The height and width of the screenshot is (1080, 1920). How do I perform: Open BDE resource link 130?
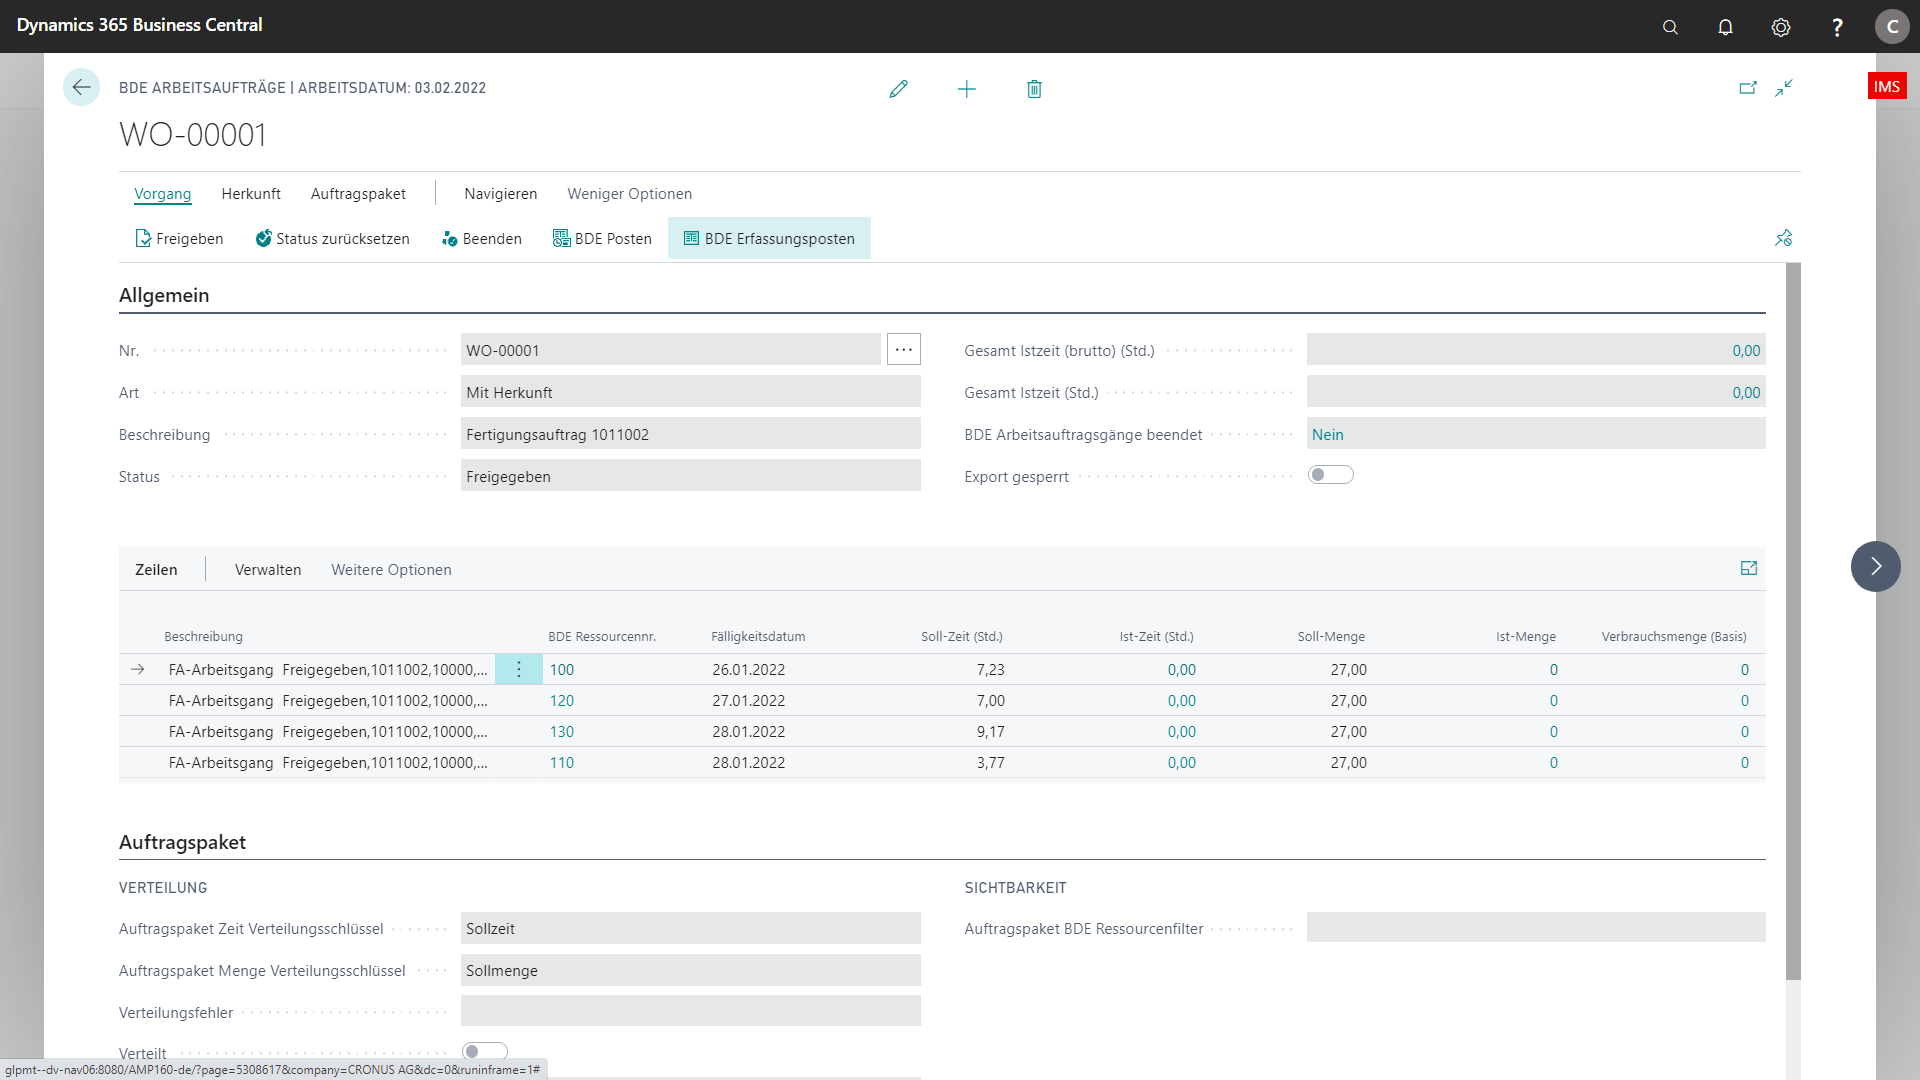pos(562,732)
